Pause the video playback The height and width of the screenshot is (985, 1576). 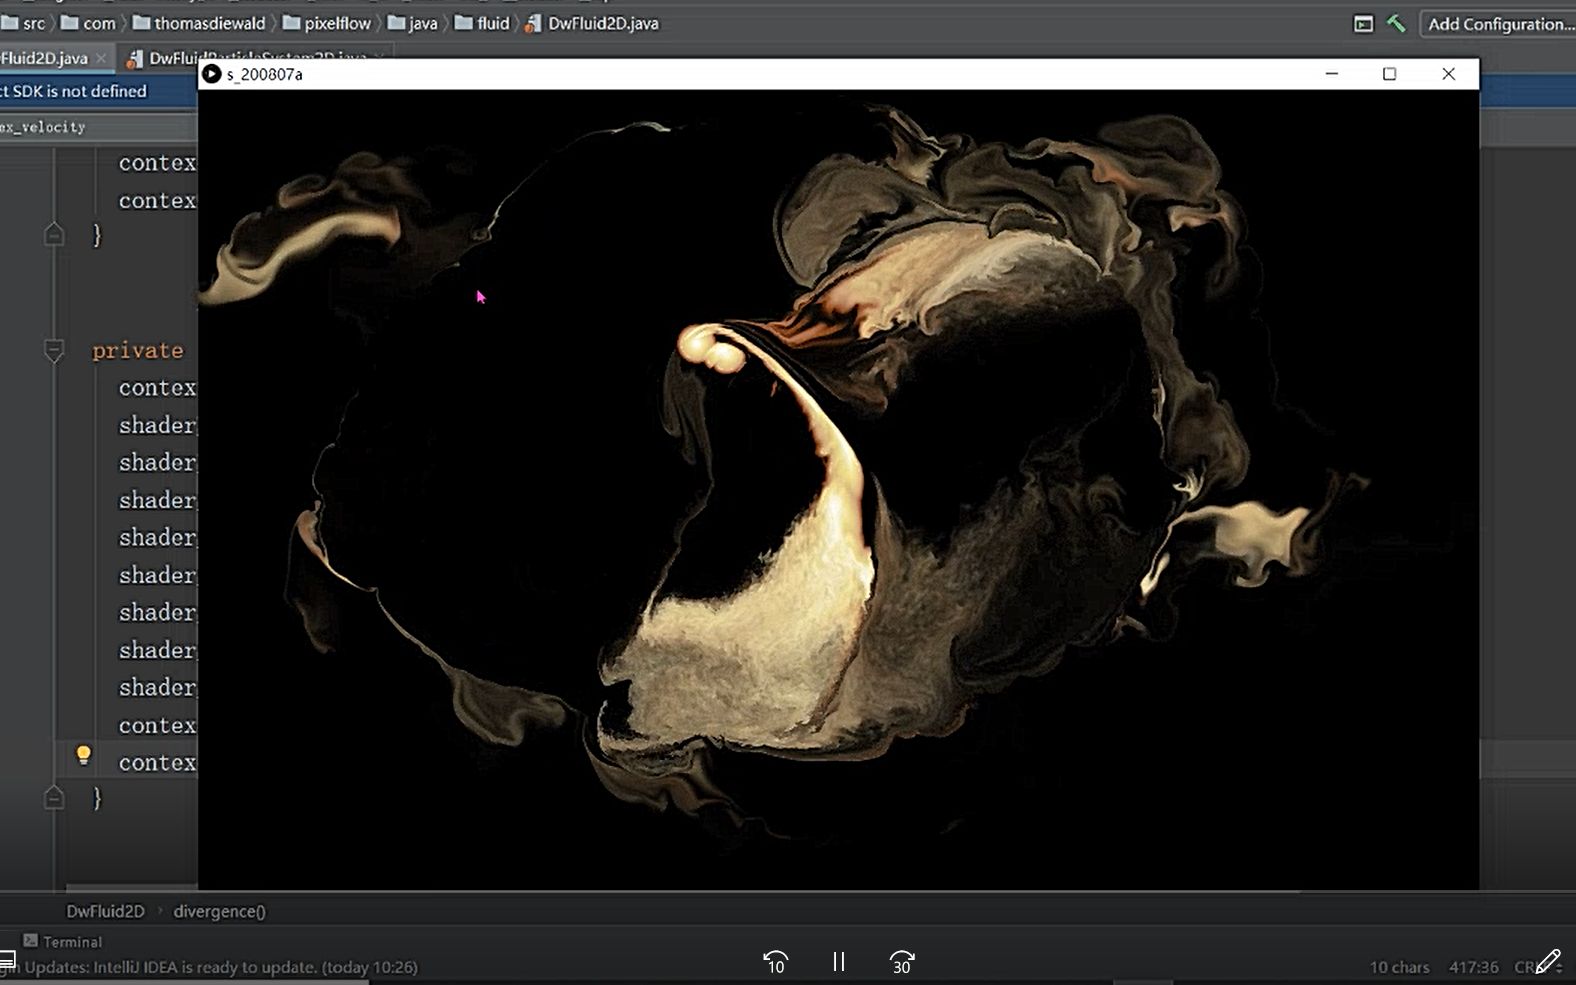click(838, 962)
